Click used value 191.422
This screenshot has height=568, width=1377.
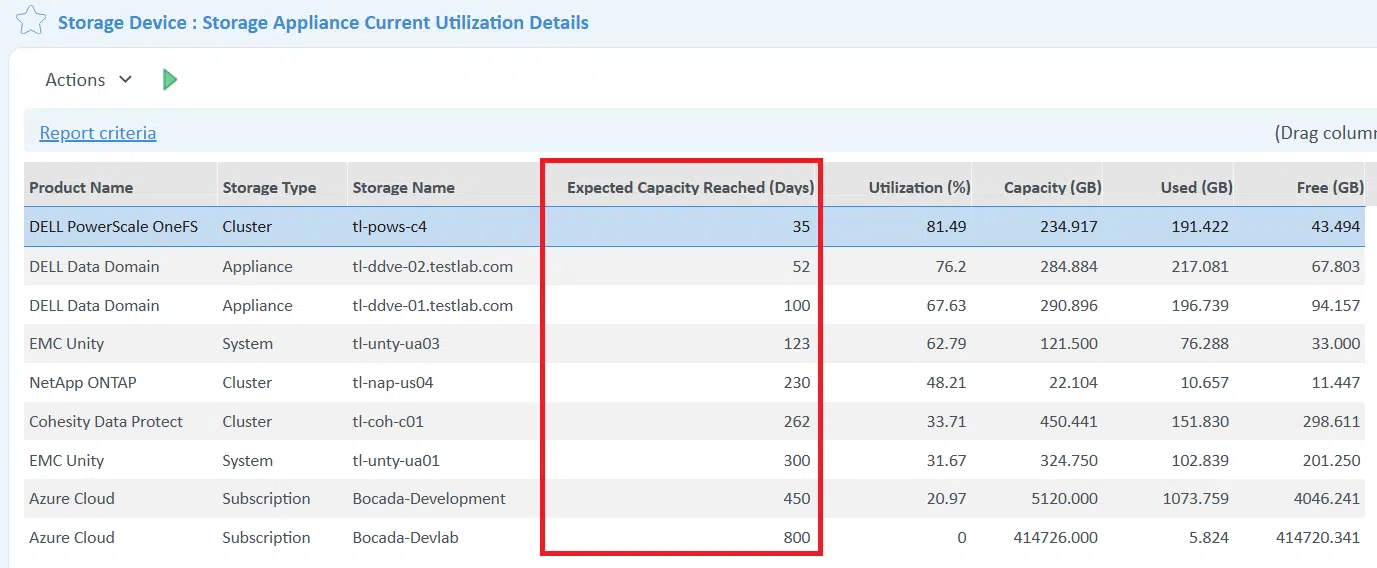pos(1200,227)
